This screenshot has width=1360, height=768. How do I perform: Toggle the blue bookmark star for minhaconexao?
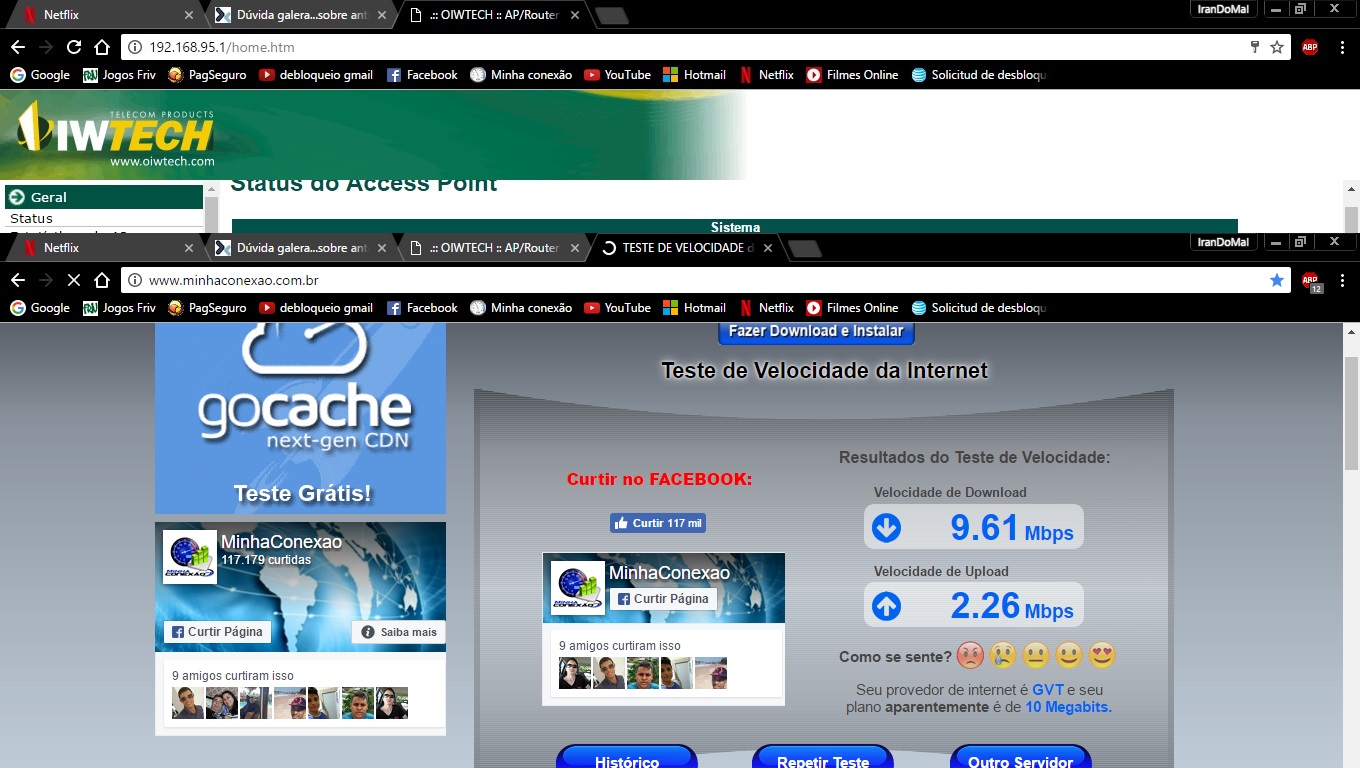[x=1277, y=280]
